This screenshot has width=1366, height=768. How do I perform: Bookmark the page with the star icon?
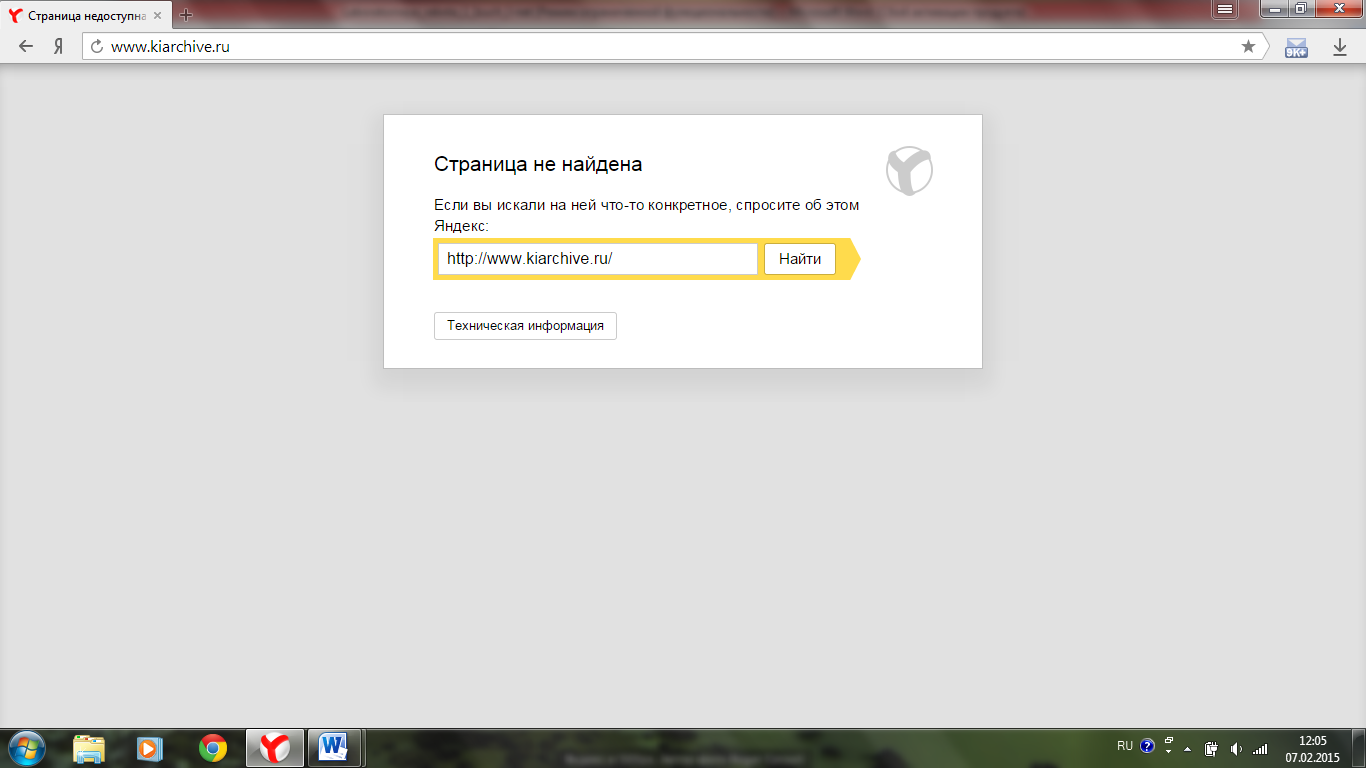pos(1248,46)
